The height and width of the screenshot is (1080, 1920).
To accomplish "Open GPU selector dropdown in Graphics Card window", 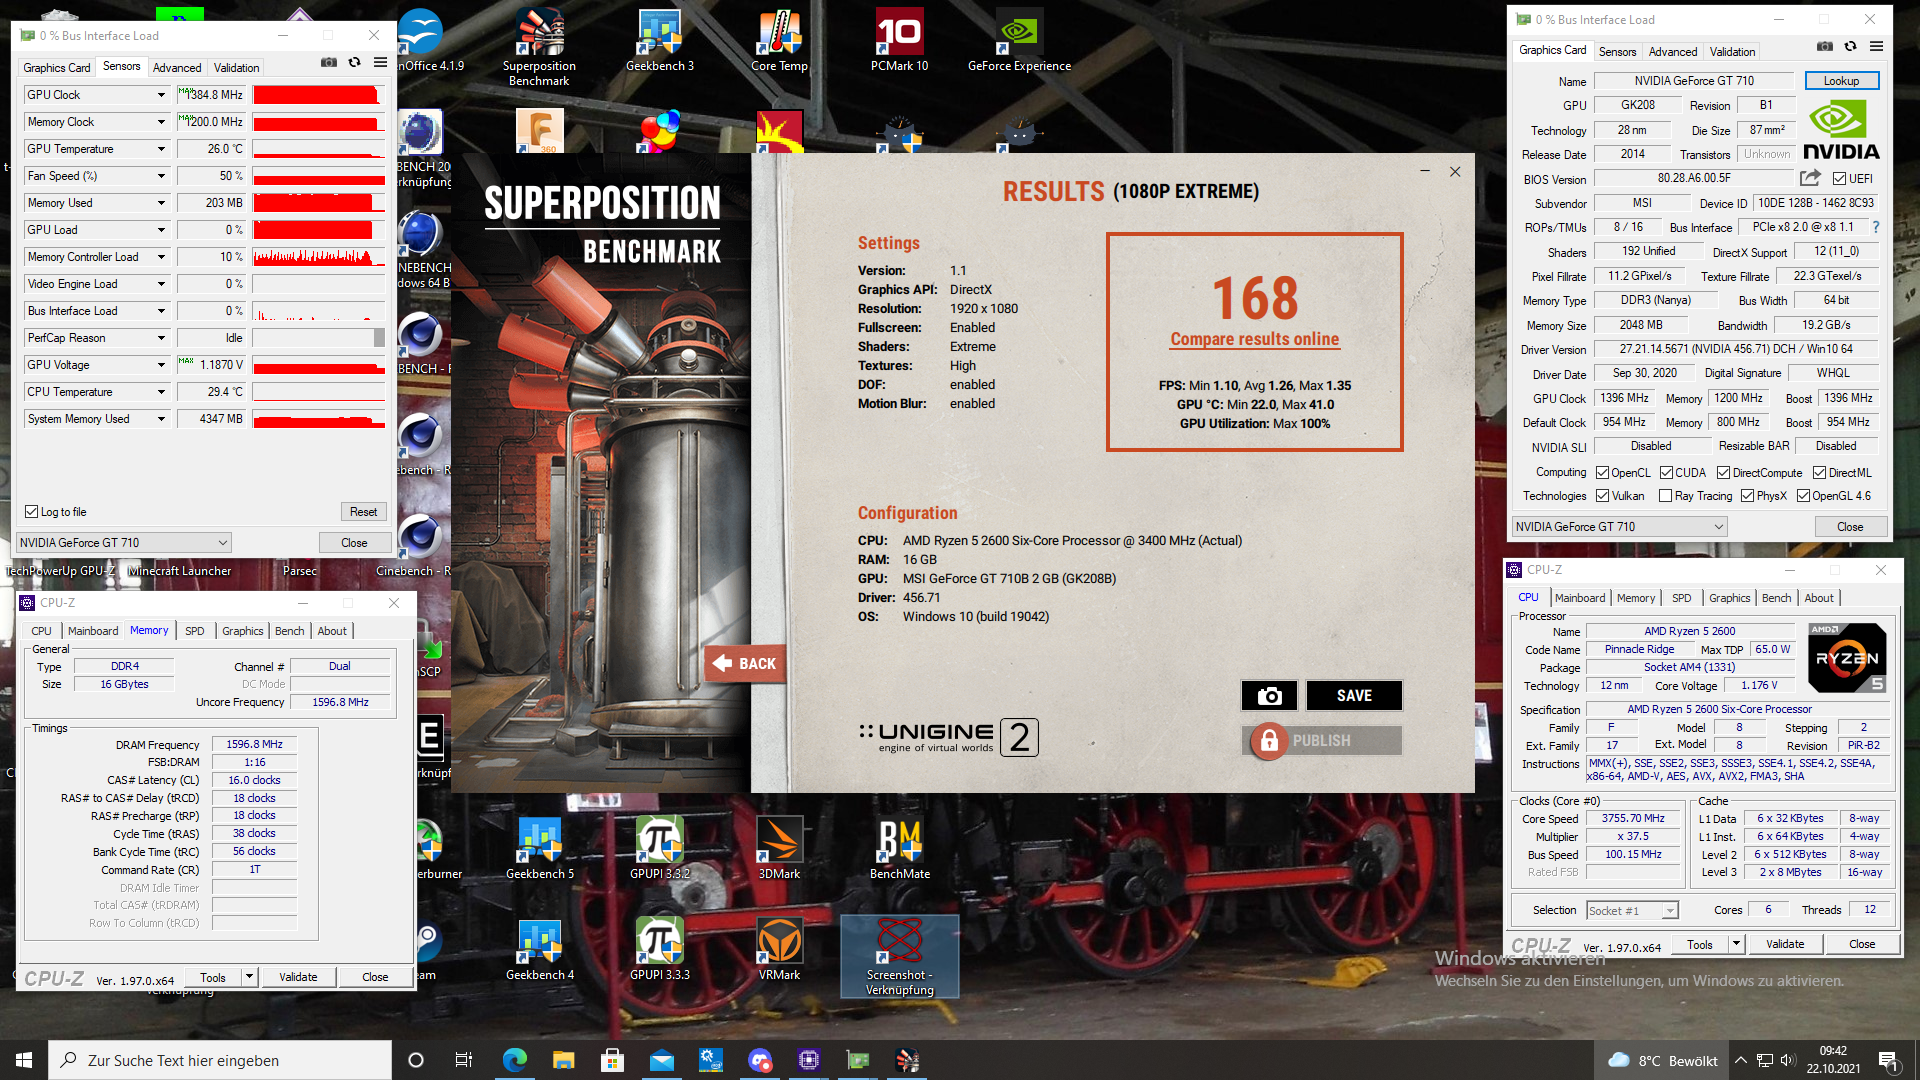I will coord(1619,527).
